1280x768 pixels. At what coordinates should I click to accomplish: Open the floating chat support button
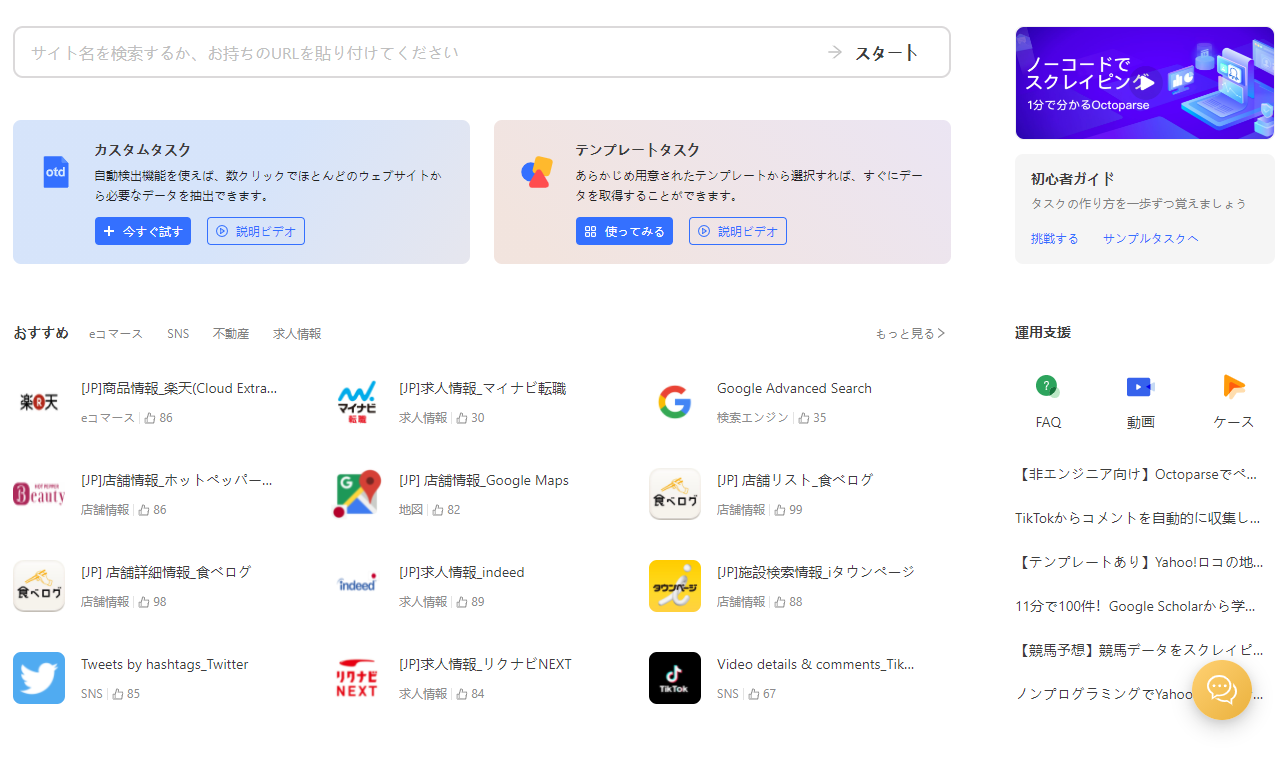pos(1222,690)
